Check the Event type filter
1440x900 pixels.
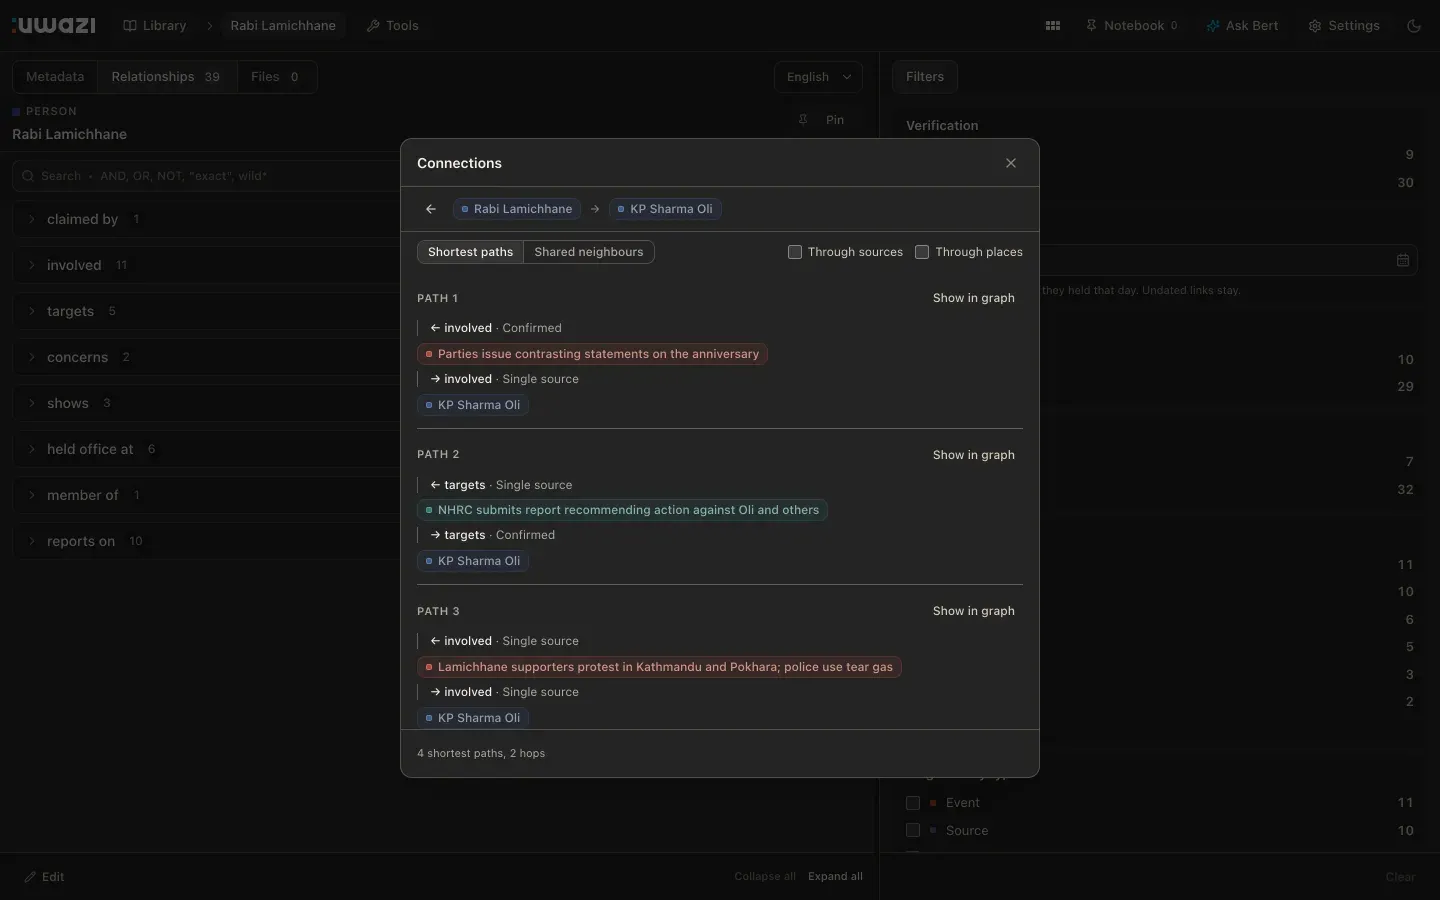tap(913, 803)
